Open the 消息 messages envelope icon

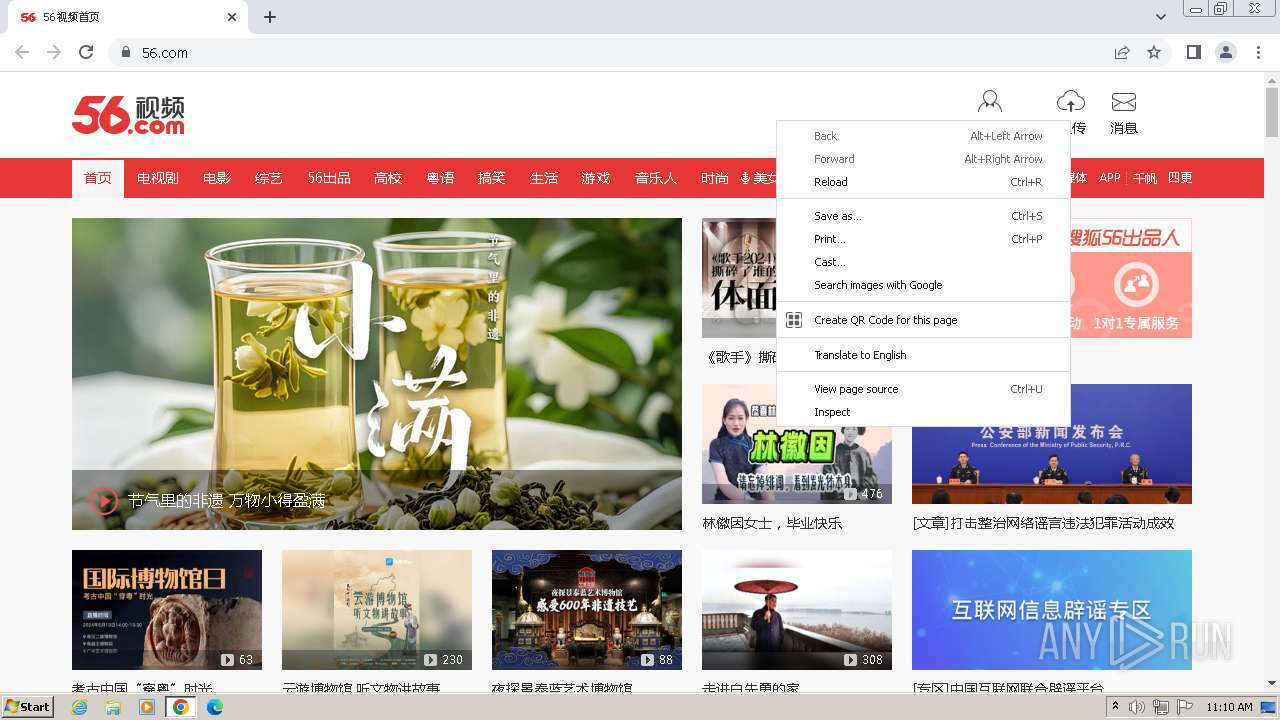pos(1124,102)
